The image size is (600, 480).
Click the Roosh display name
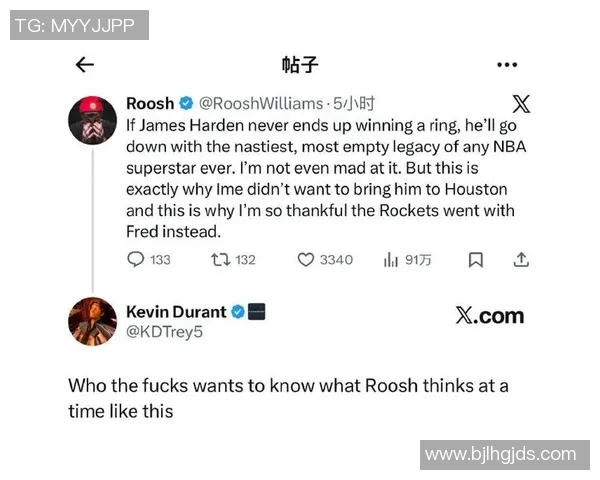coord(150,103)
